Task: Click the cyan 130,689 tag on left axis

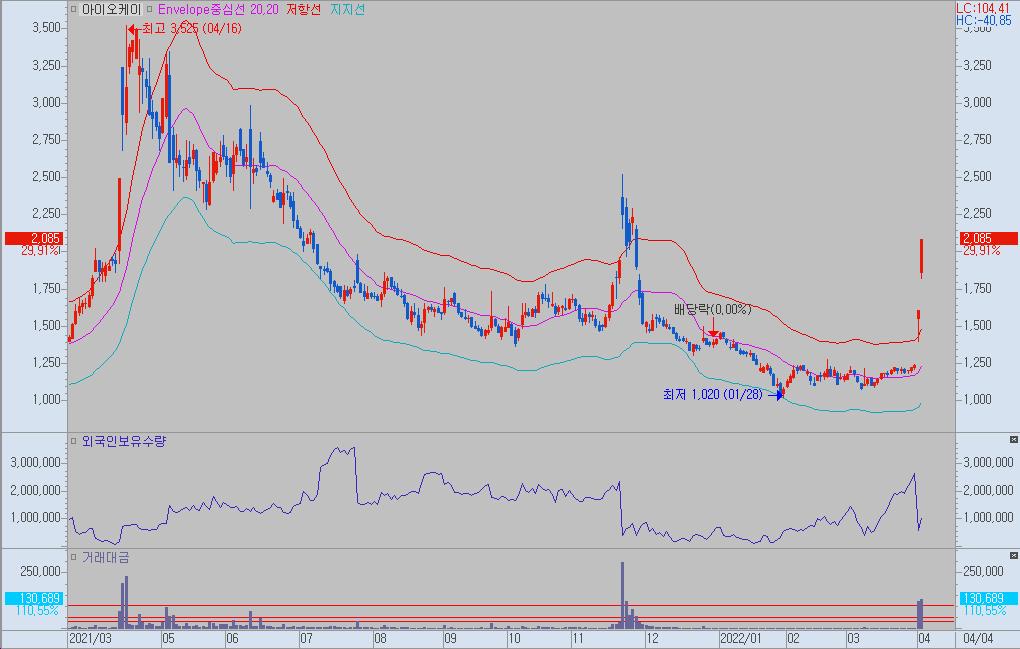Action: 34,598
